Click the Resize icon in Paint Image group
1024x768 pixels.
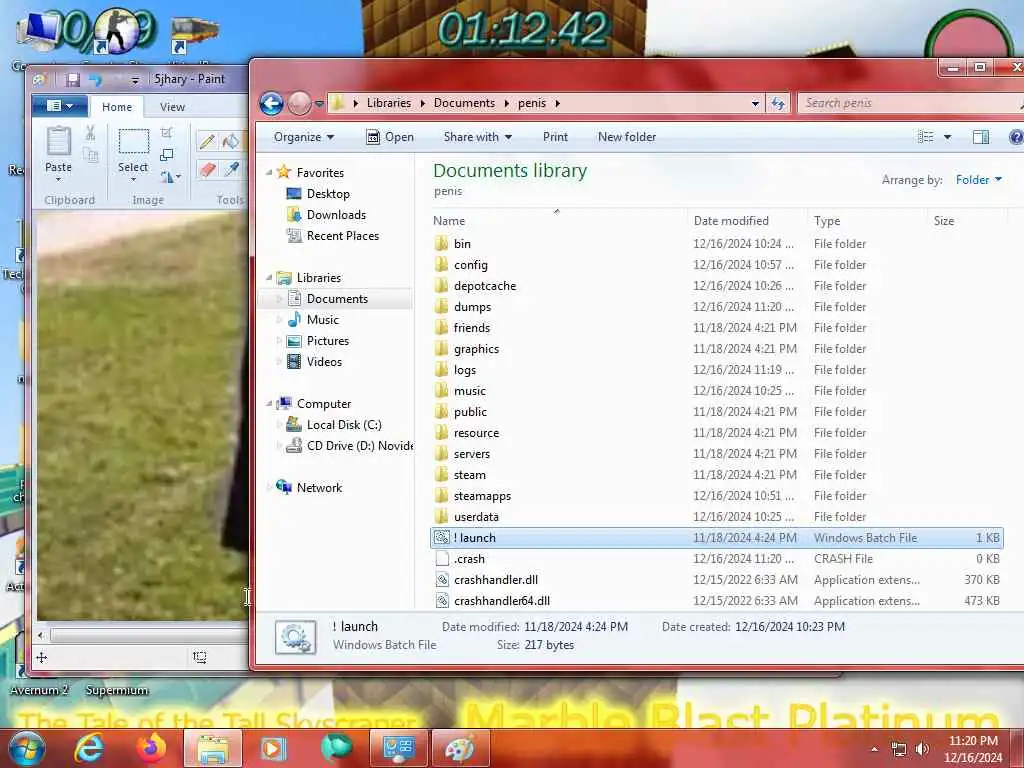click(x=167, y=155)
